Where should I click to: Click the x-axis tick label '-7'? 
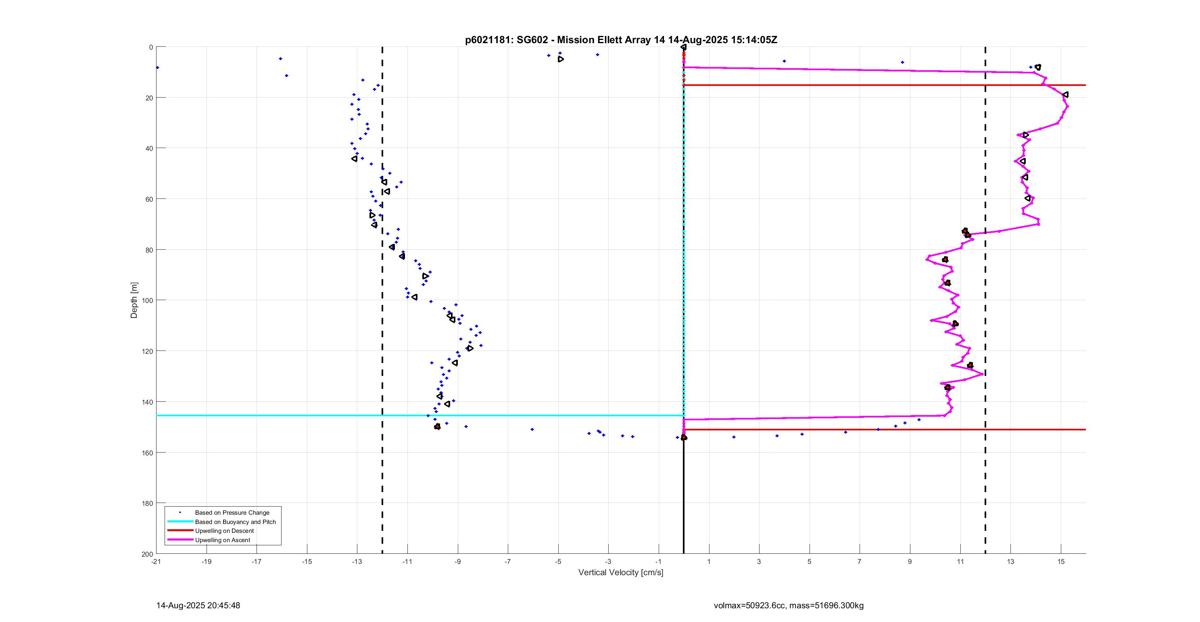coord(508,561)
